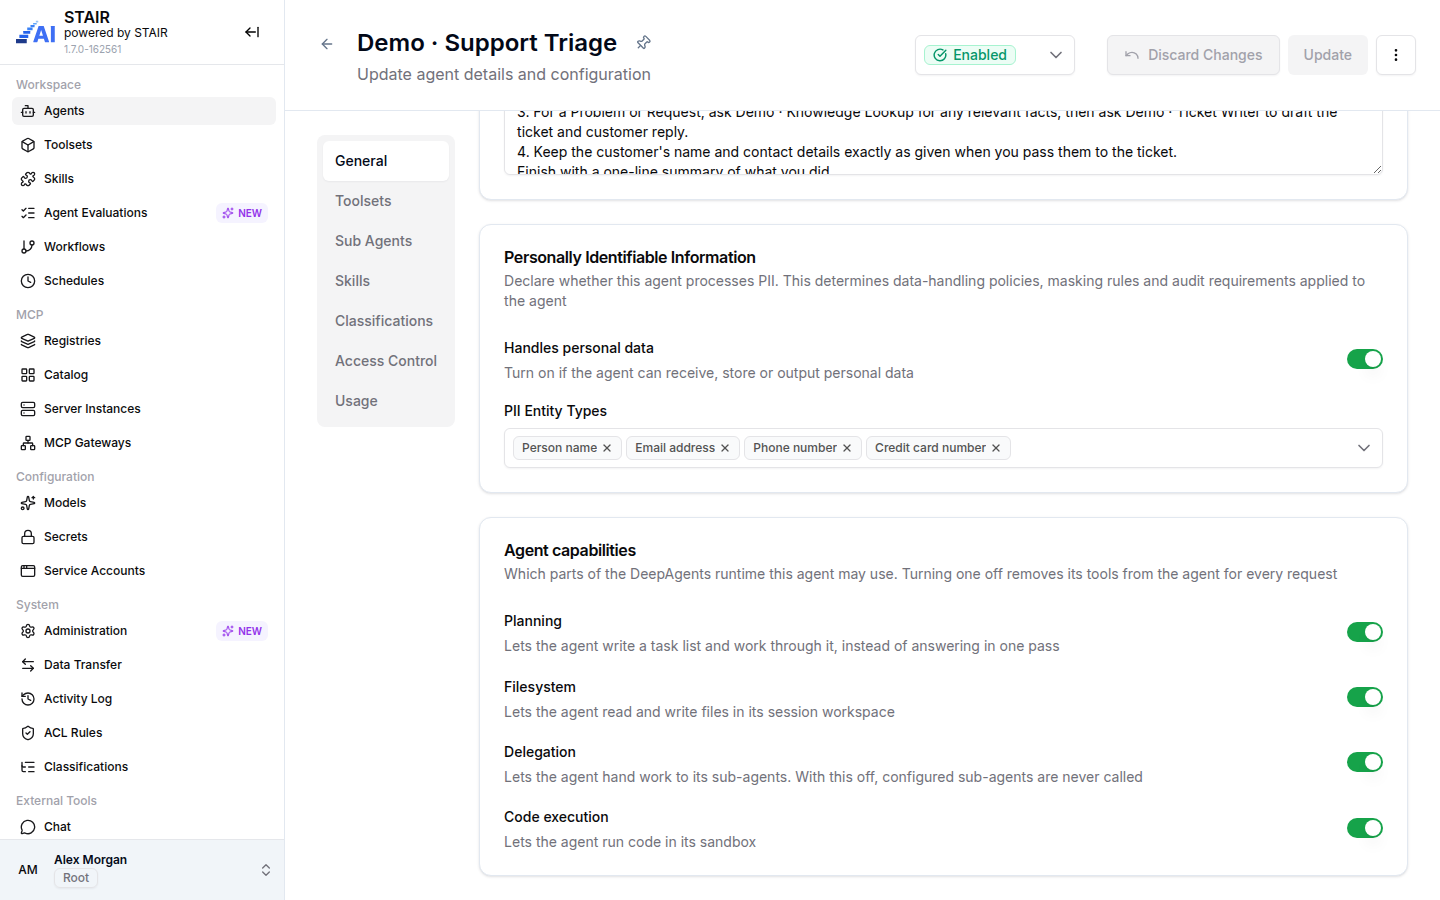Click the Discard Changes button

(1193, 55)
